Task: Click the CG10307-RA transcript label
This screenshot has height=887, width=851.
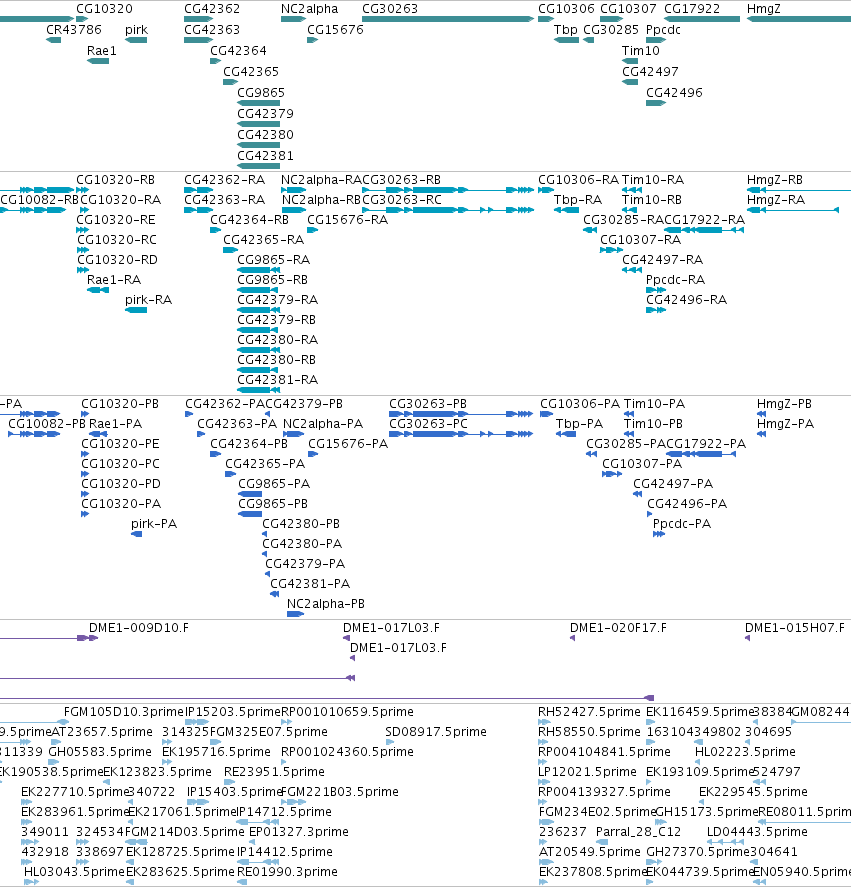Action: pyautogui.click(x=641, y=239)
